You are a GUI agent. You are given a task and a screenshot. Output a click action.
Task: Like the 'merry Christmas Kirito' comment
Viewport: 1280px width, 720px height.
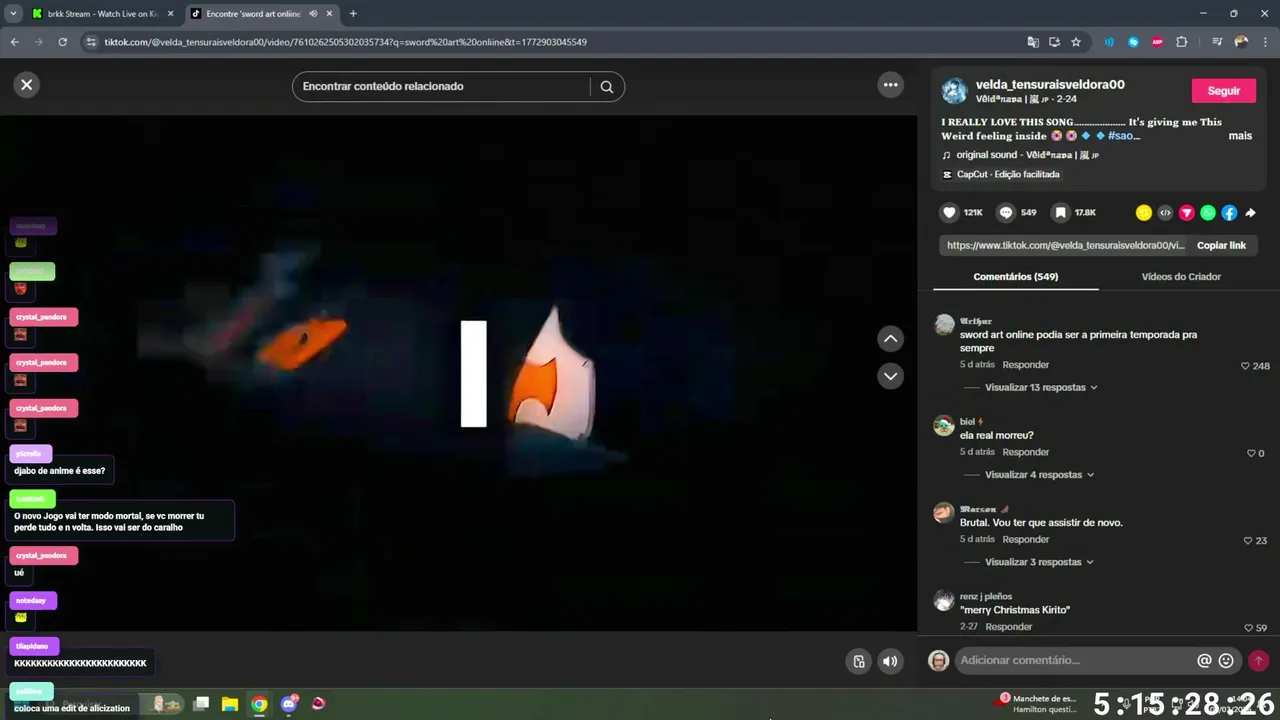1248,628
